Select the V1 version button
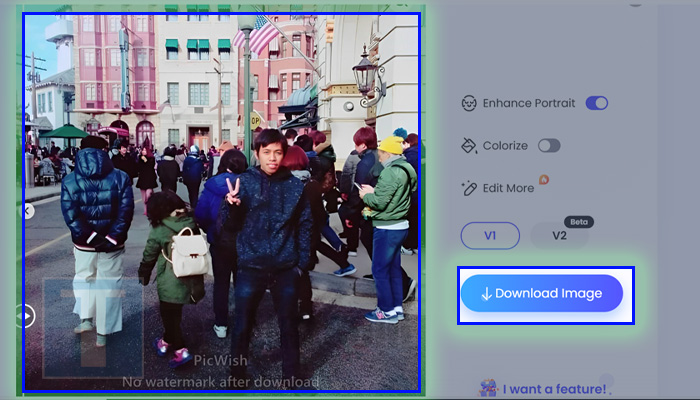 490,236
